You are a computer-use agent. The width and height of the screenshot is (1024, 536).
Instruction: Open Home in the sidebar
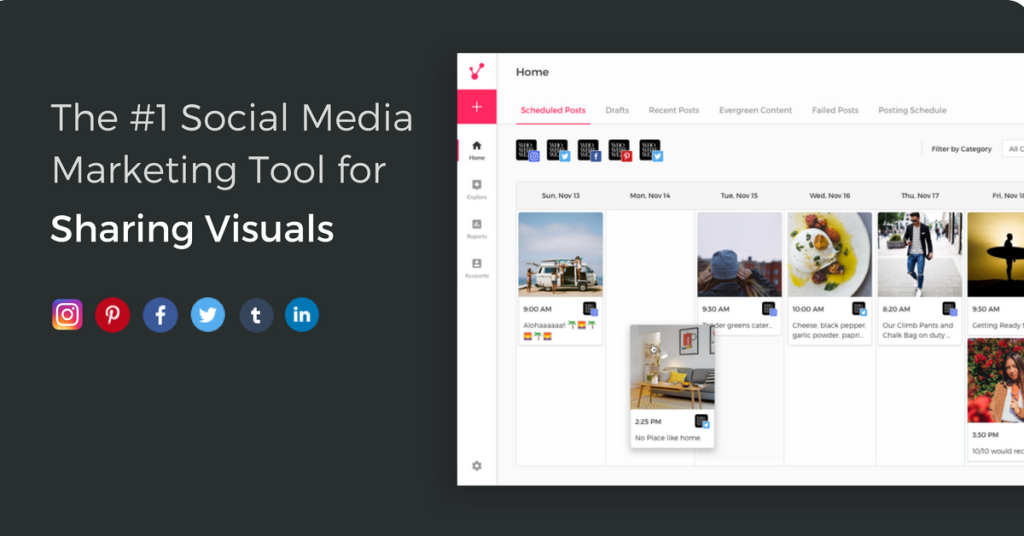click(x=477, y=150)
